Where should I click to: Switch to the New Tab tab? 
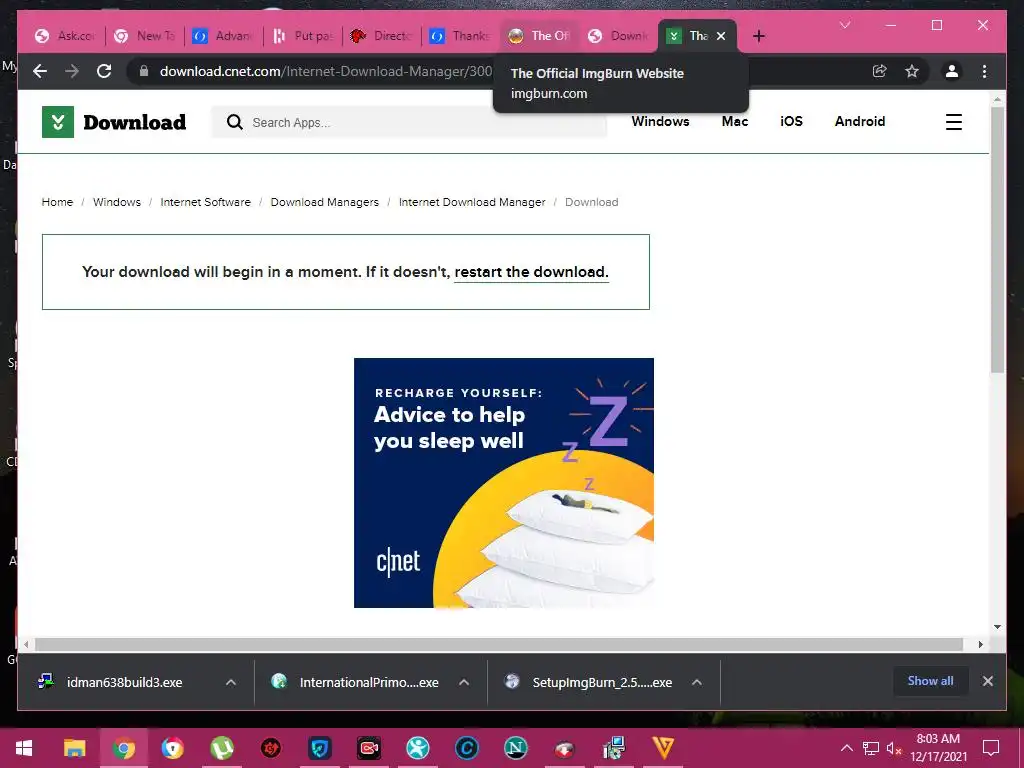click(x=145, y=36)
